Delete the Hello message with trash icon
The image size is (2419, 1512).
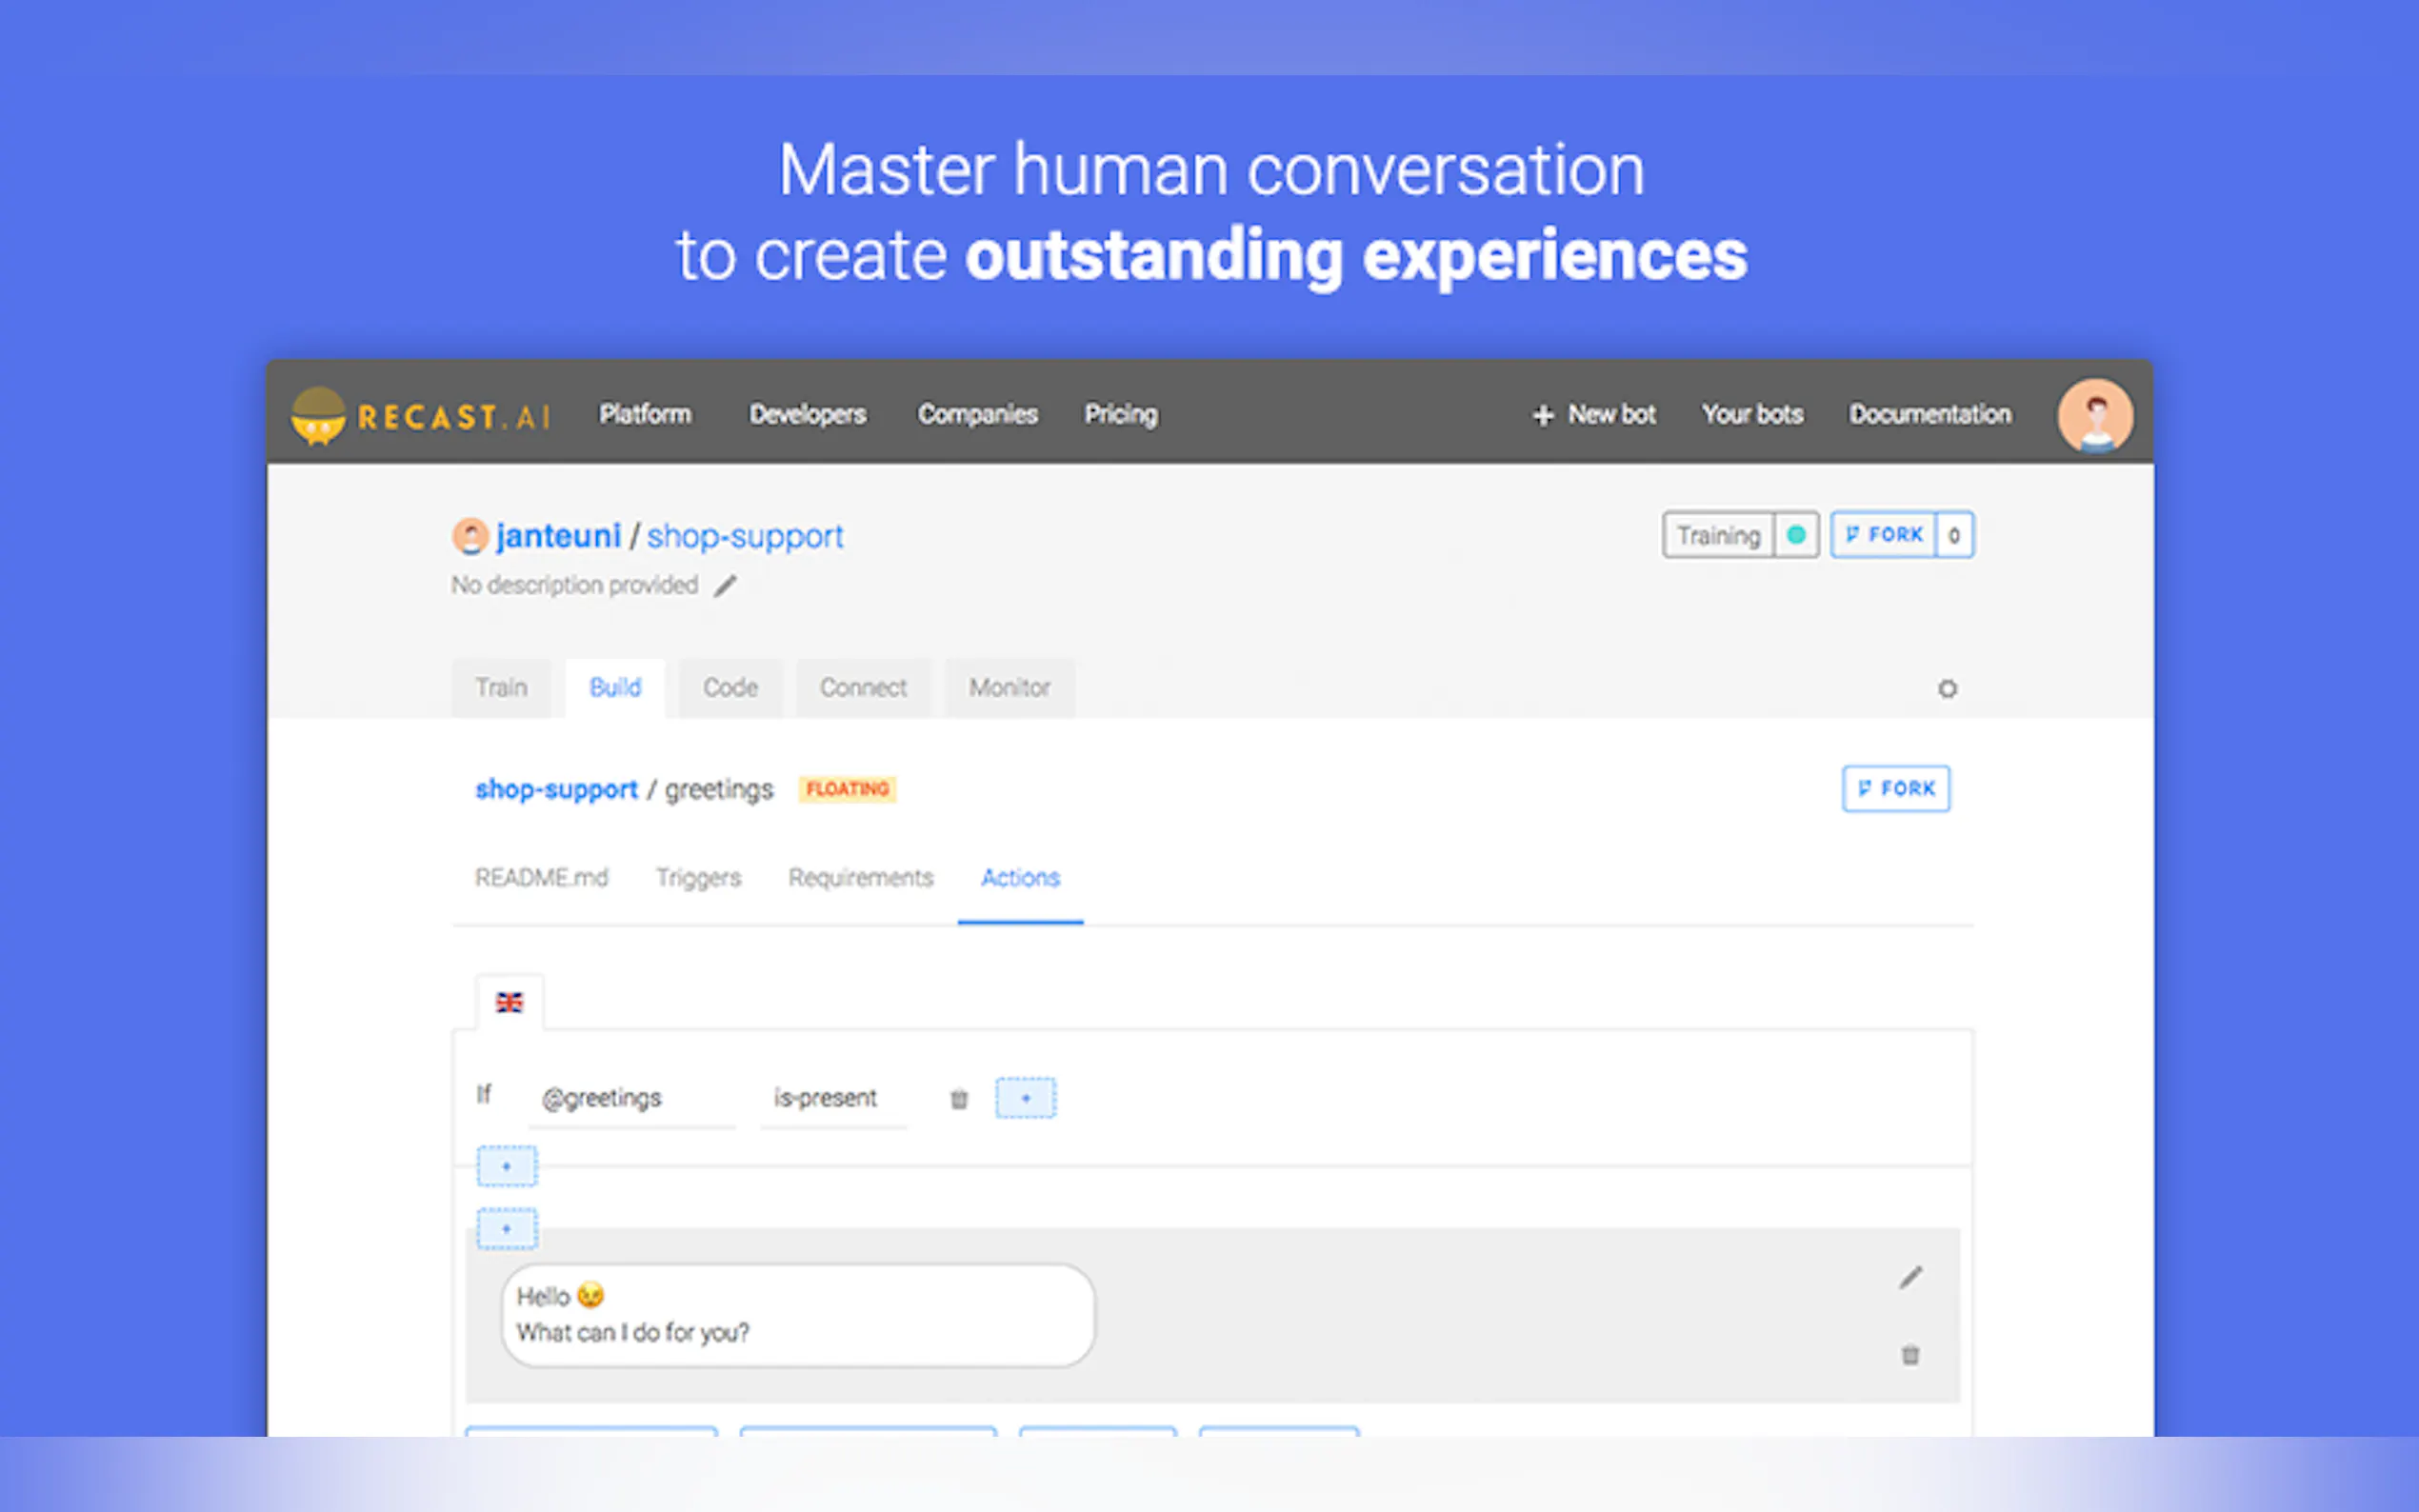(x=1910, y=1355)
